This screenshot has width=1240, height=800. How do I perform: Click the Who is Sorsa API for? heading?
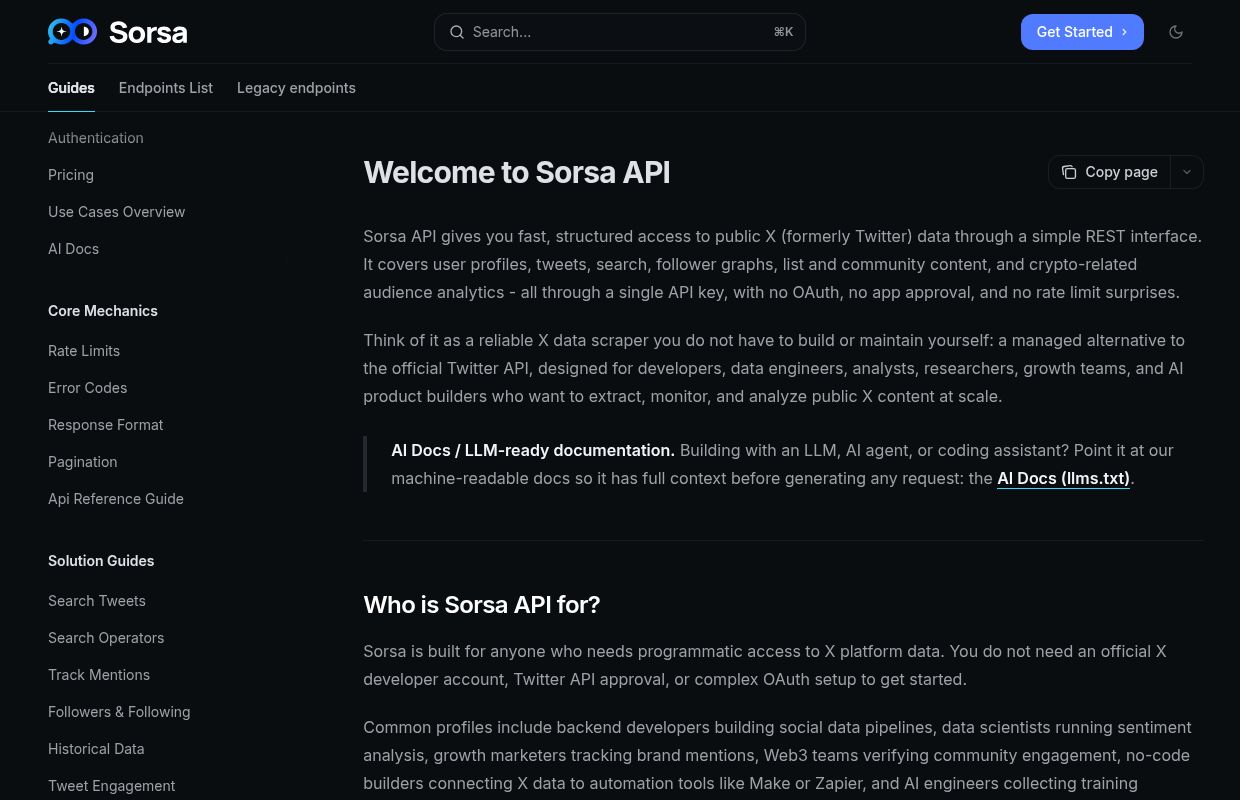pyautogui.click(x=482, y=605)
